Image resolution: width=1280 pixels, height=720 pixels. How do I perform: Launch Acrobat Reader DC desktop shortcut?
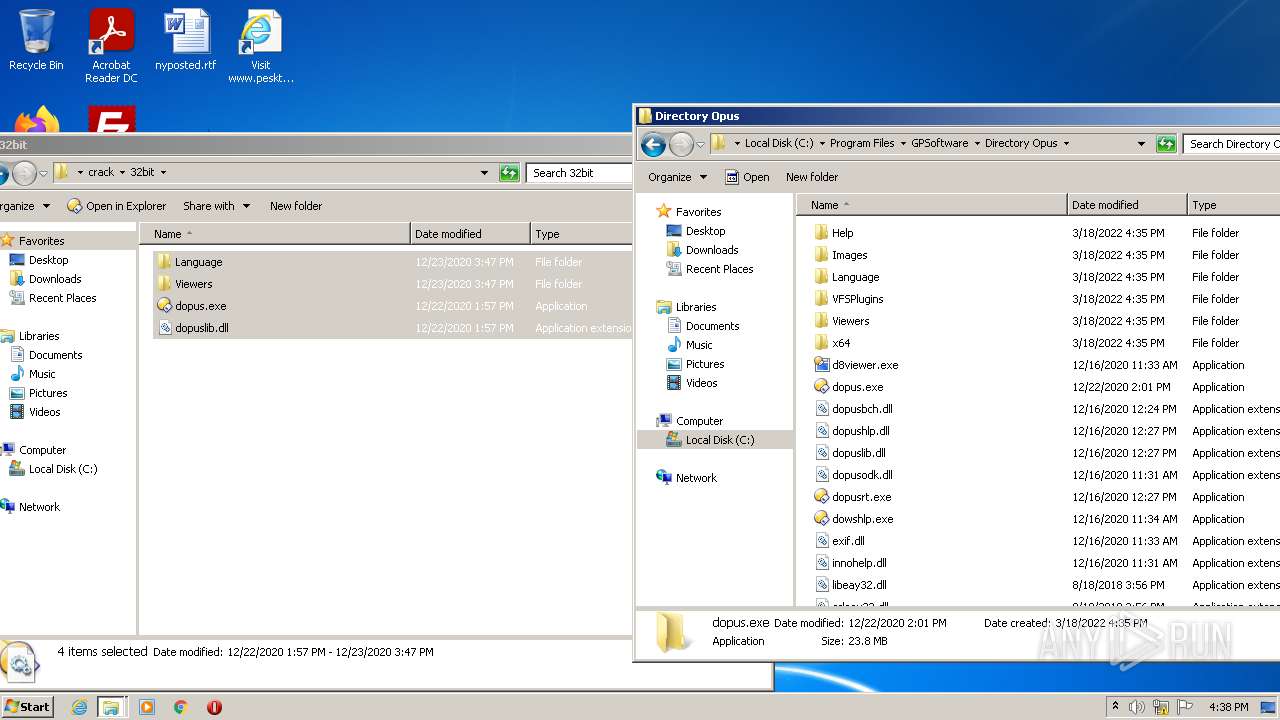click(x=111, y=46)
